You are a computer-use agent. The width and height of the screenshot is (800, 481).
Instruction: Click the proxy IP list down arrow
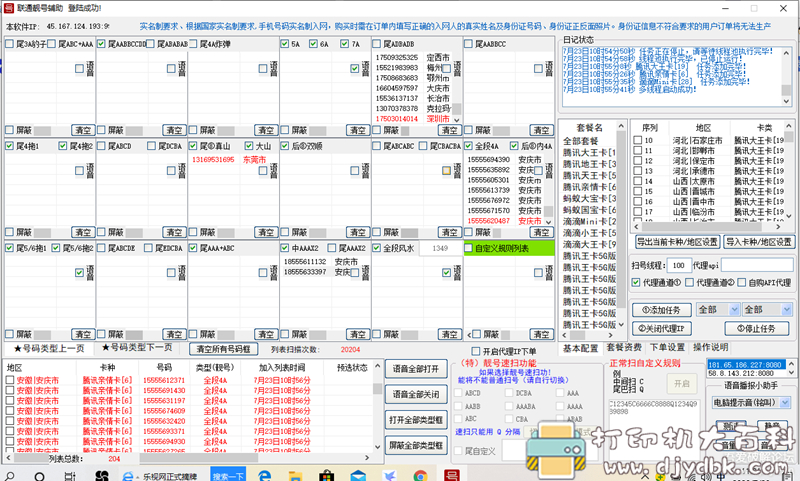click(791, 373)
